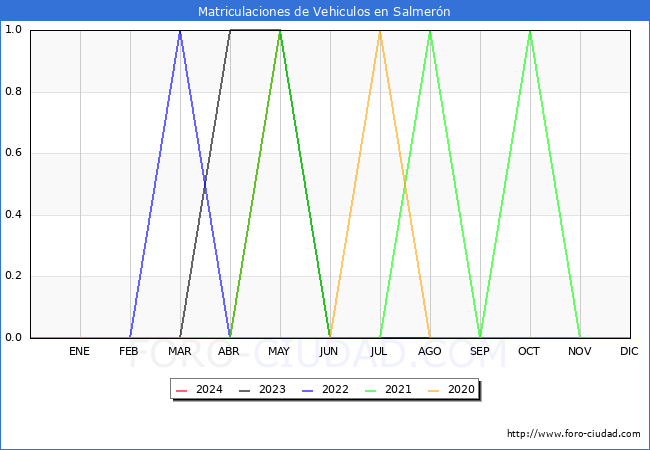Click the 2023 legend label

(272, 390)
